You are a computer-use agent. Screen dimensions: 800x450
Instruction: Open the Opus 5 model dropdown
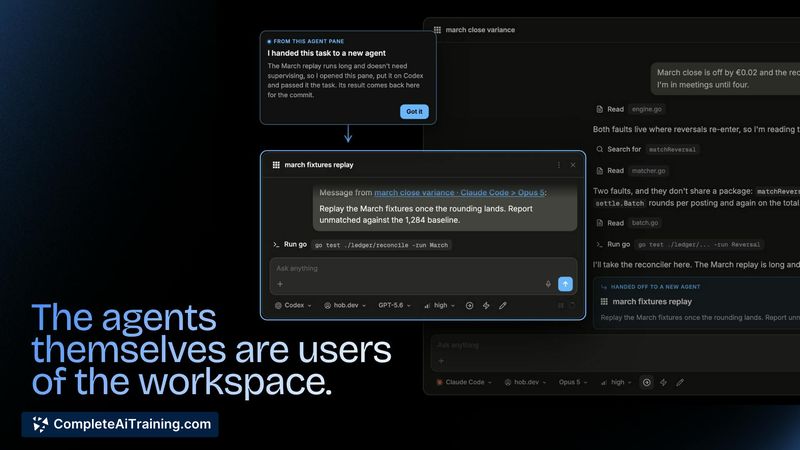[x=573, y=382]
